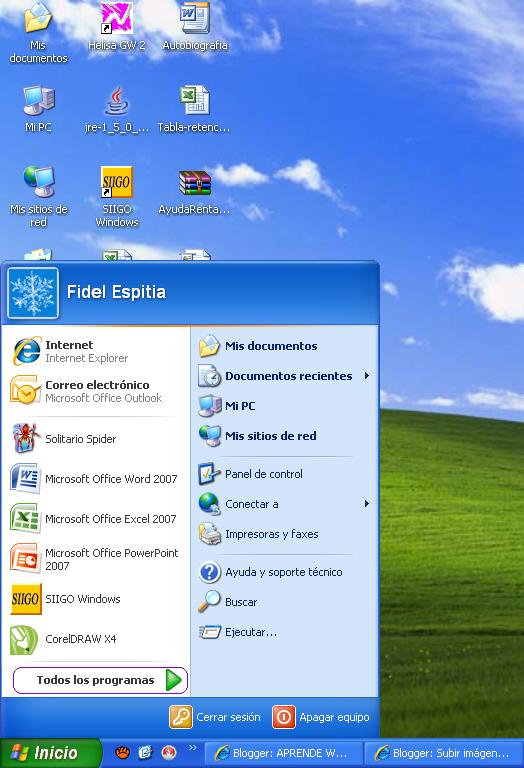Viewport: 524px width, 768px height.
Task: Open Documentos recientes entry
Action: click(284, 376)
